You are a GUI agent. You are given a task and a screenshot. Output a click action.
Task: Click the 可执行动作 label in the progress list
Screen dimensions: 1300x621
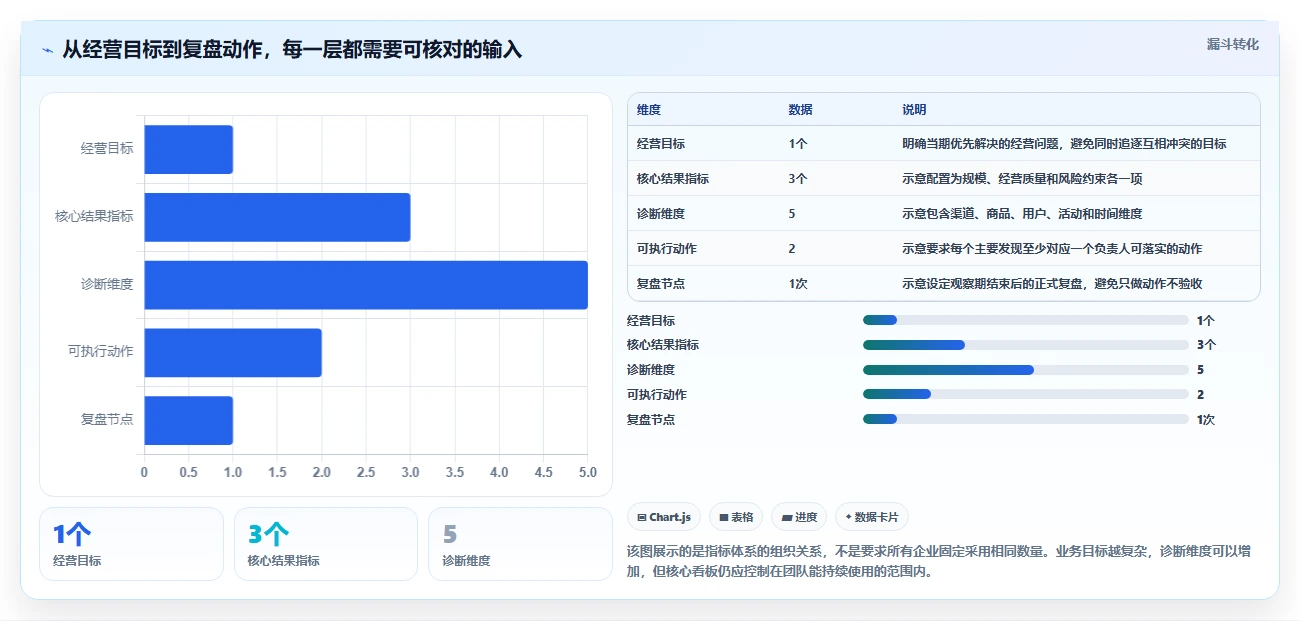pyautogui.click(x=657, y=395)
